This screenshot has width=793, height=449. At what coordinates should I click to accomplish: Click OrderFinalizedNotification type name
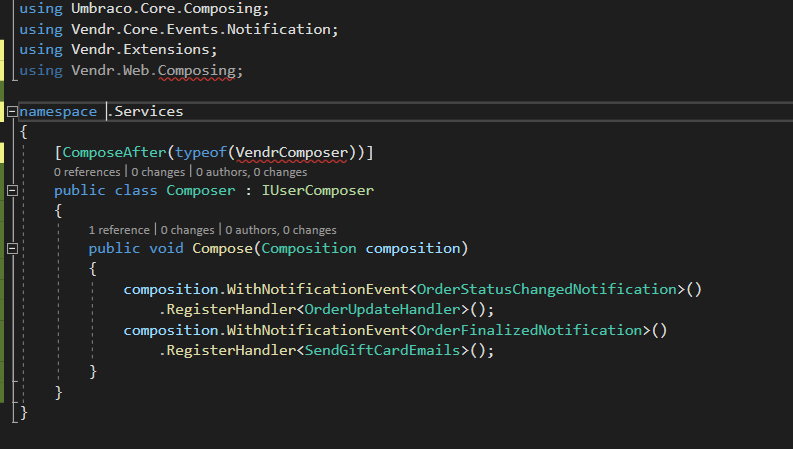coord(530,330)
